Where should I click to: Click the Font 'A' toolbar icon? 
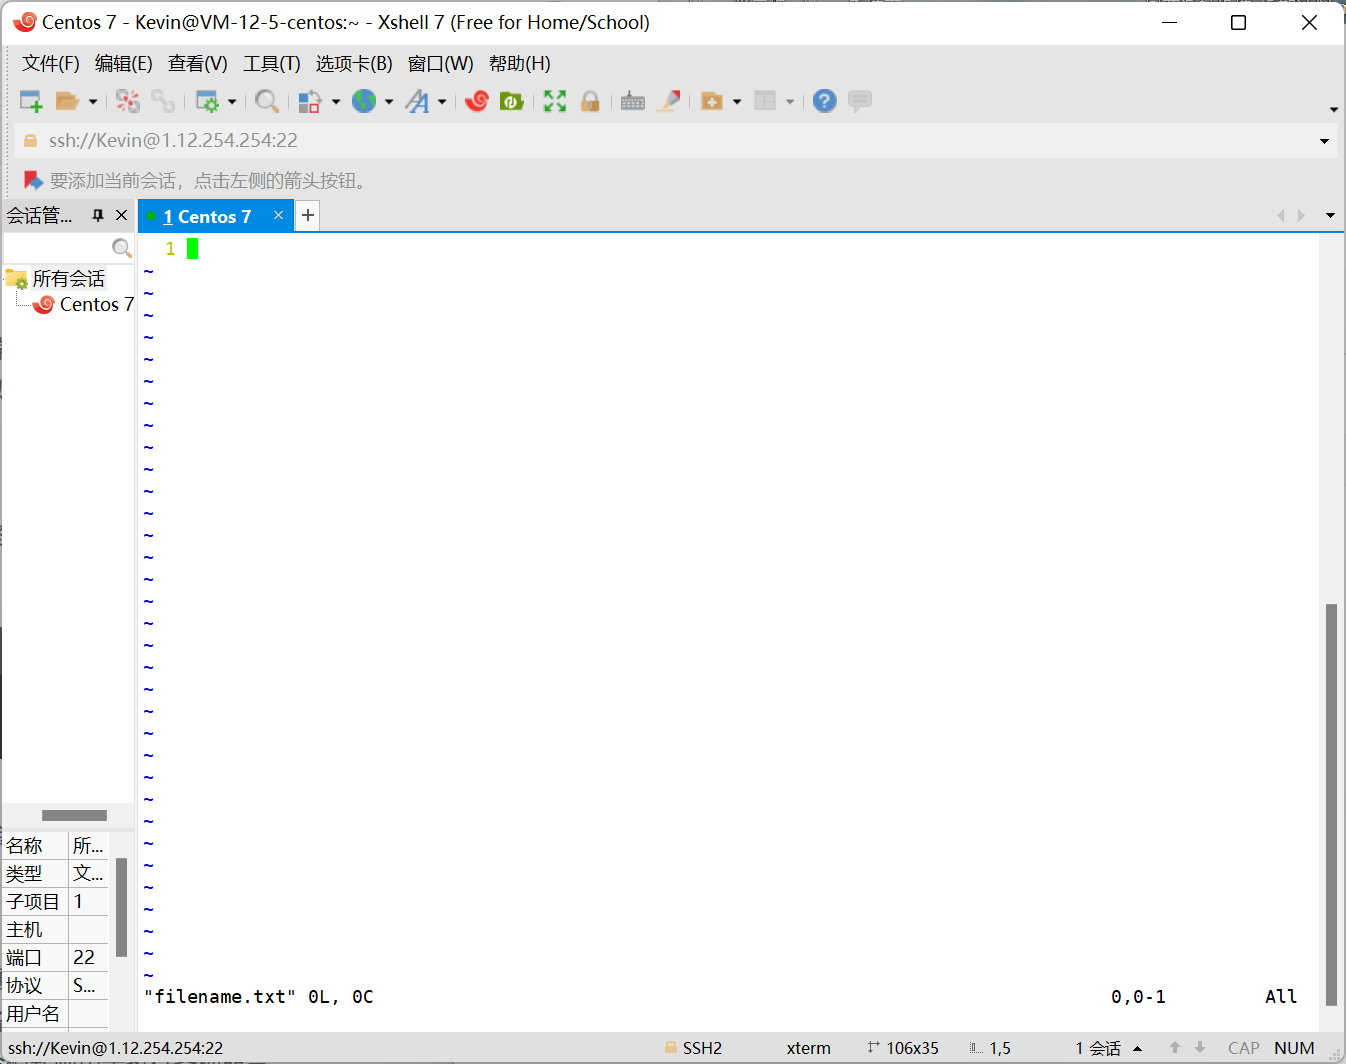coord(417,101)
